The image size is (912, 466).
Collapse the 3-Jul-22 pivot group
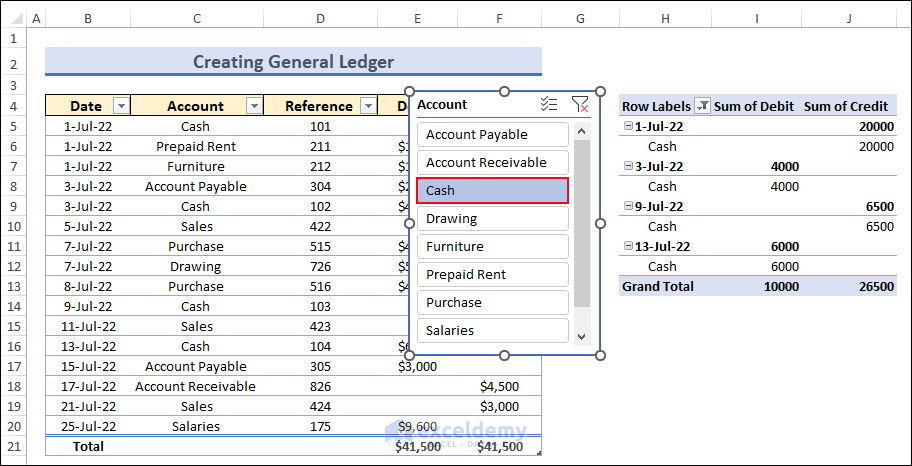coord(627,167)
